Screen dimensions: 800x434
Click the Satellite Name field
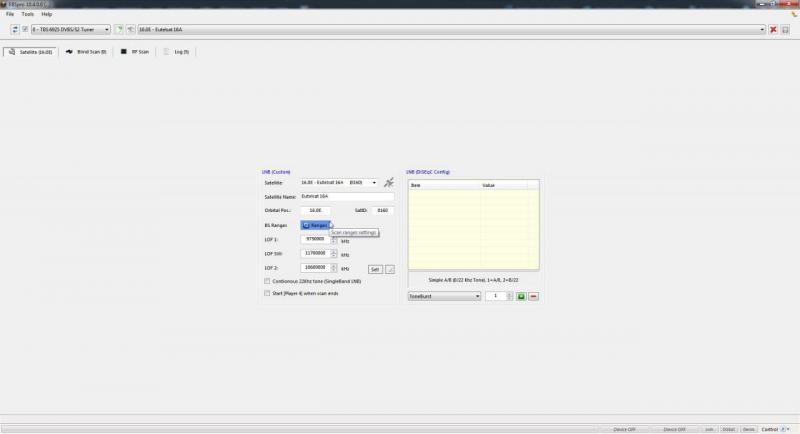click(347, 196)
